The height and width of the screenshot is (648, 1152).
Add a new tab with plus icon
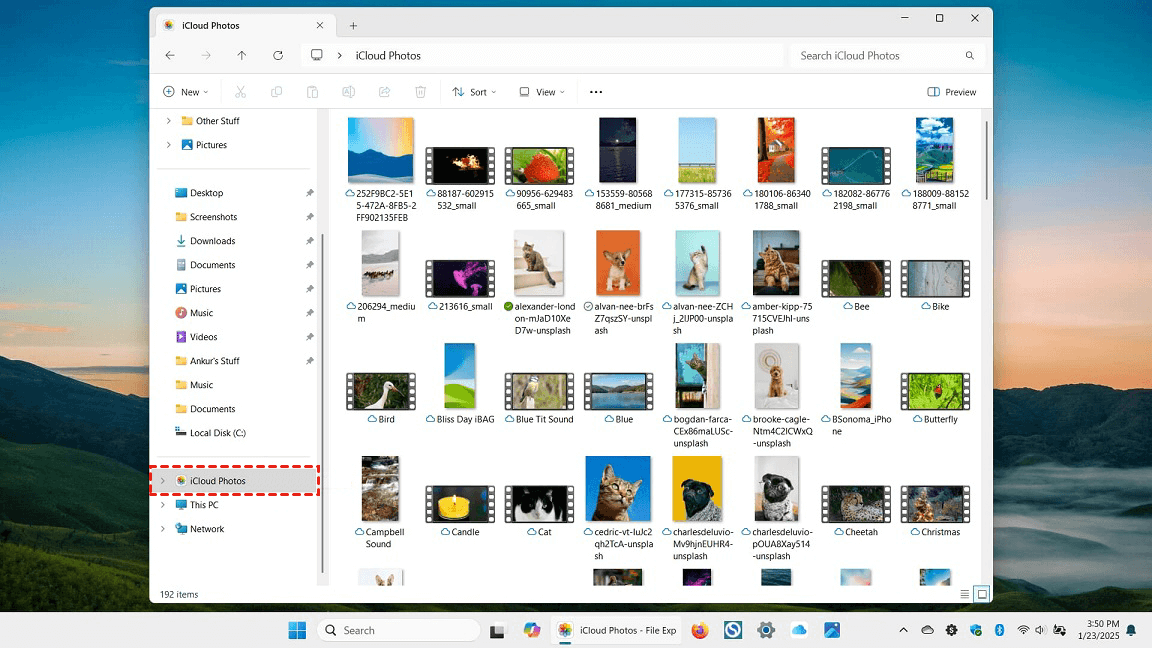click(x=353, y=26)
